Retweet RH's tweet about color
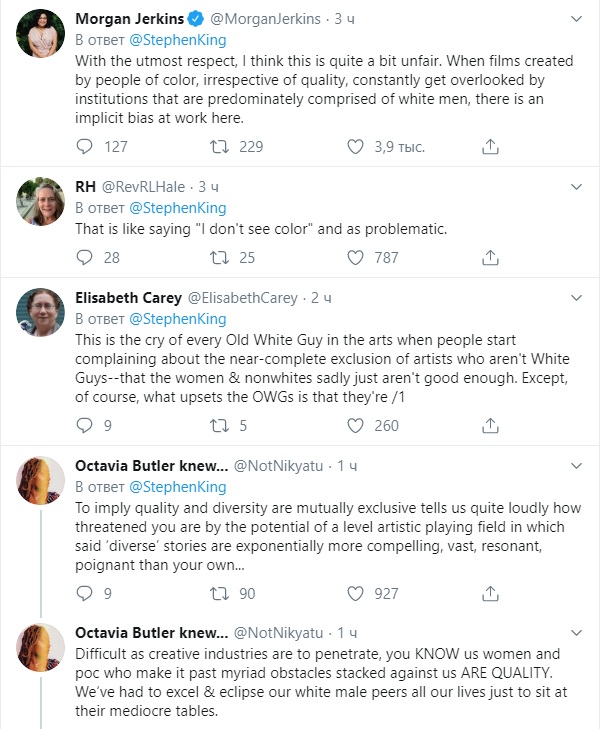 pyautogui.click(x=219, y=257)
